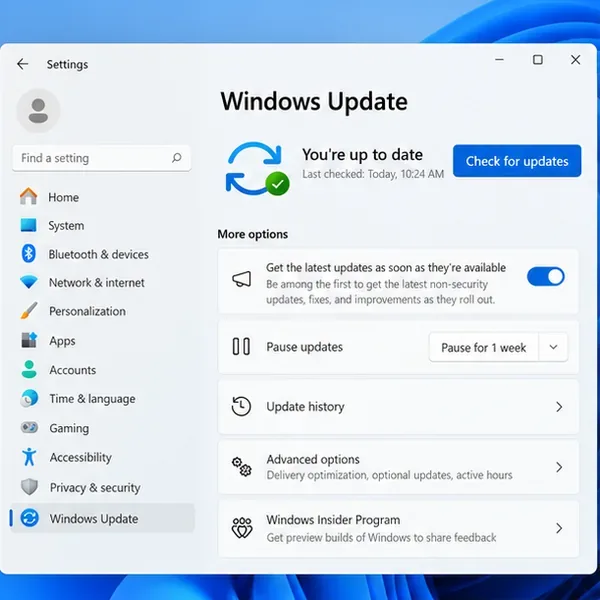
Task: Click the Windows Update sidebar icon
Action: pos(29,518)
